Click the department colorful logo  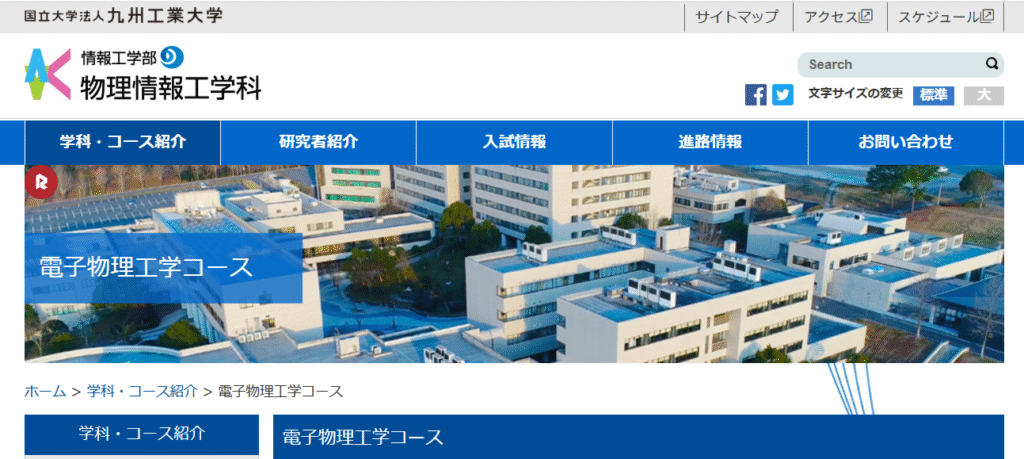coord(48,74)
